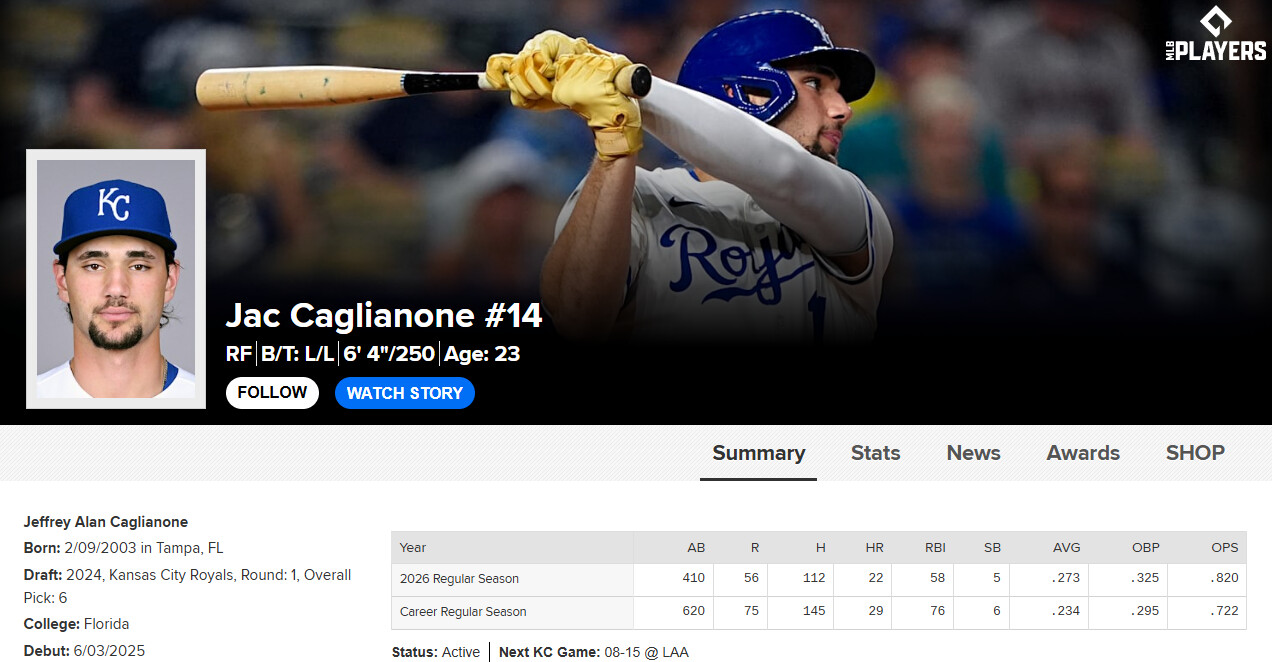
Task: Click the AB column header
Action: point(696,547)
